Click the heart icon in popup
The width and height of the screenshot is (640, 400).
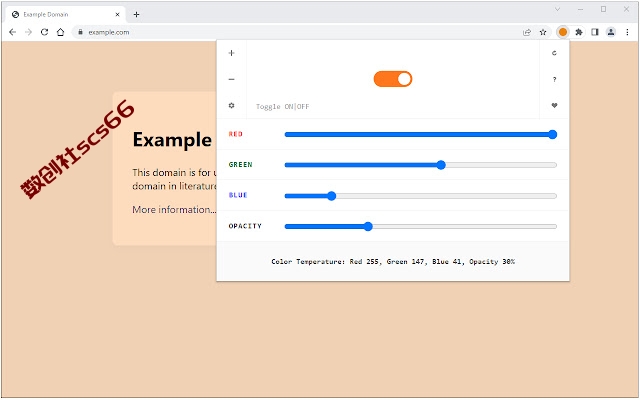click(554, 105)
